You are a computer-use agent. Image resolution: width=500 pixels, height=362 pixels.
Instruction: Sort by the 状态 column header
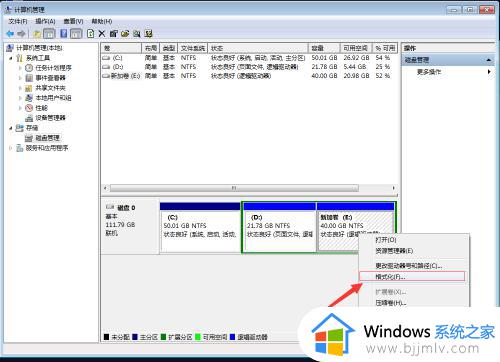(258, 48)
